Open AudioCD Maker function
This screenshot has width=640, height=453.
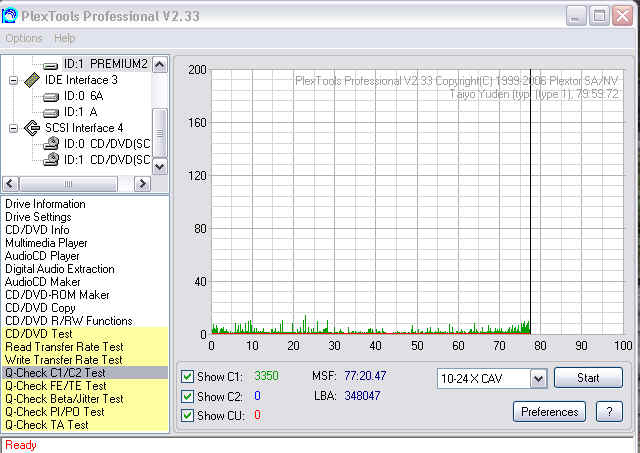pos(42,282)
